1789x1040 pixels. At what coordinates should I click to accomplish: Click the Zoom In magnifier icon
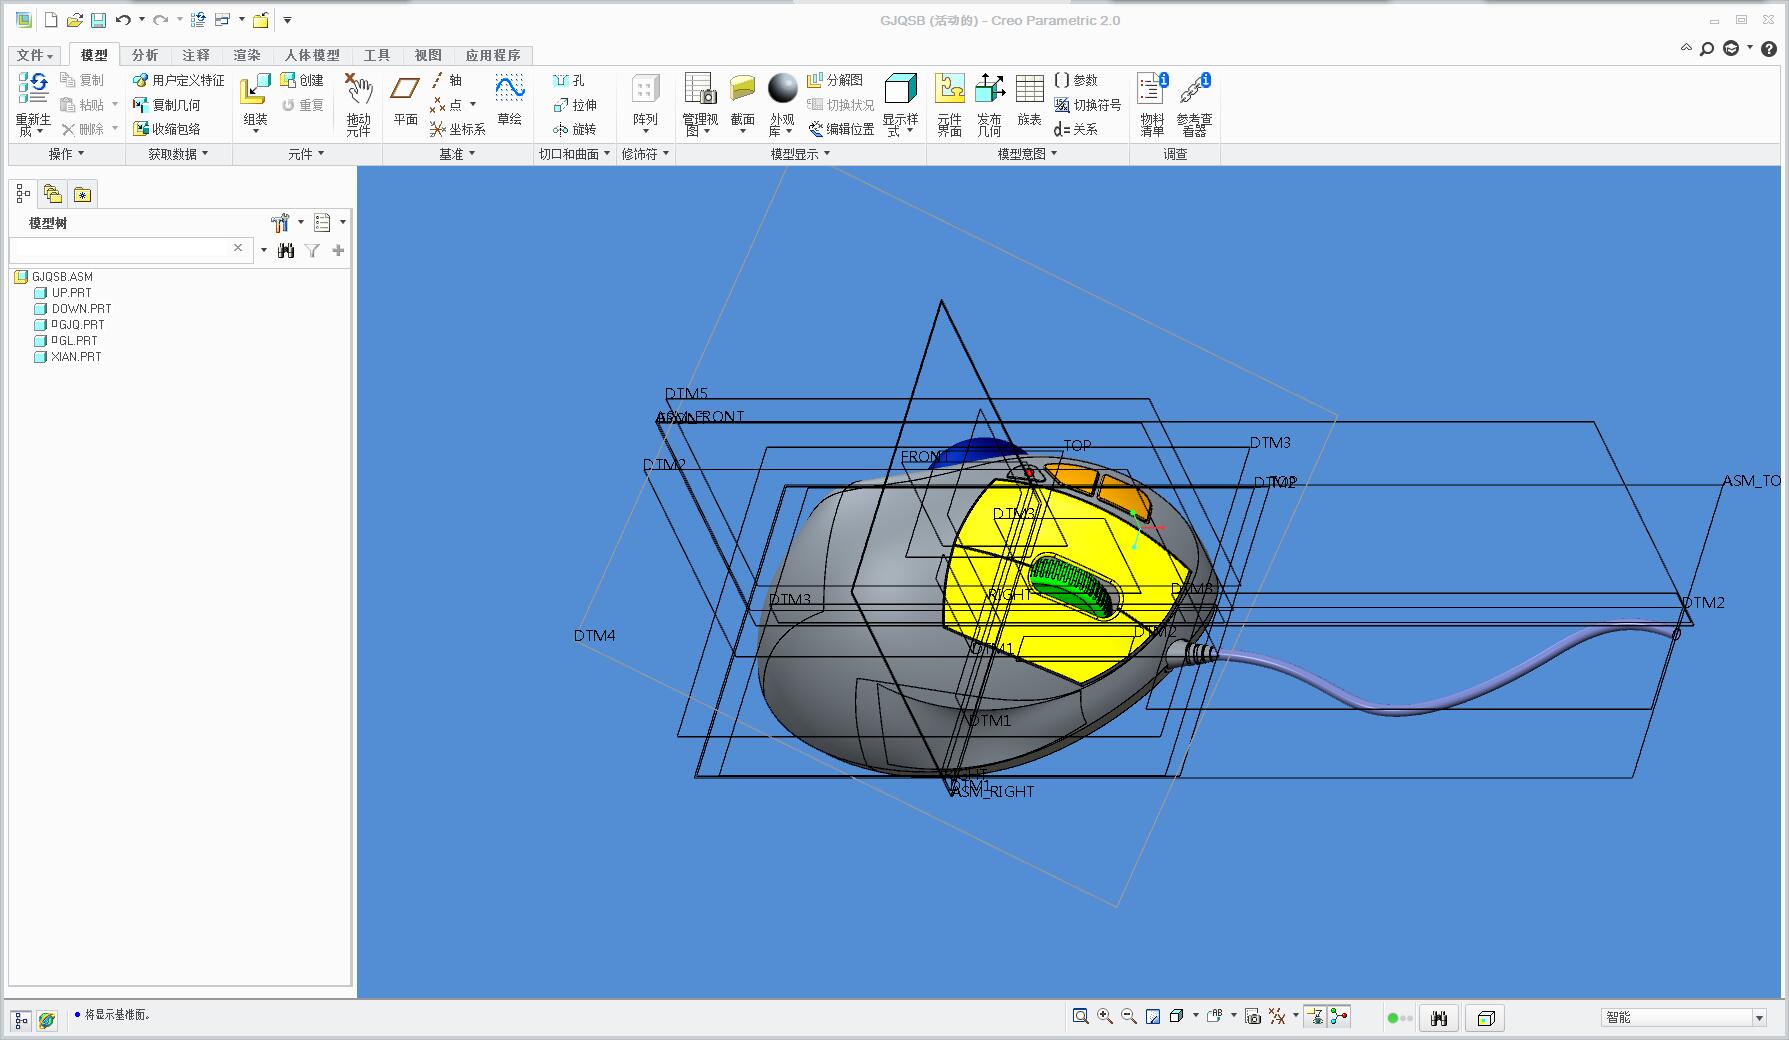(x=1105, y=1017)
